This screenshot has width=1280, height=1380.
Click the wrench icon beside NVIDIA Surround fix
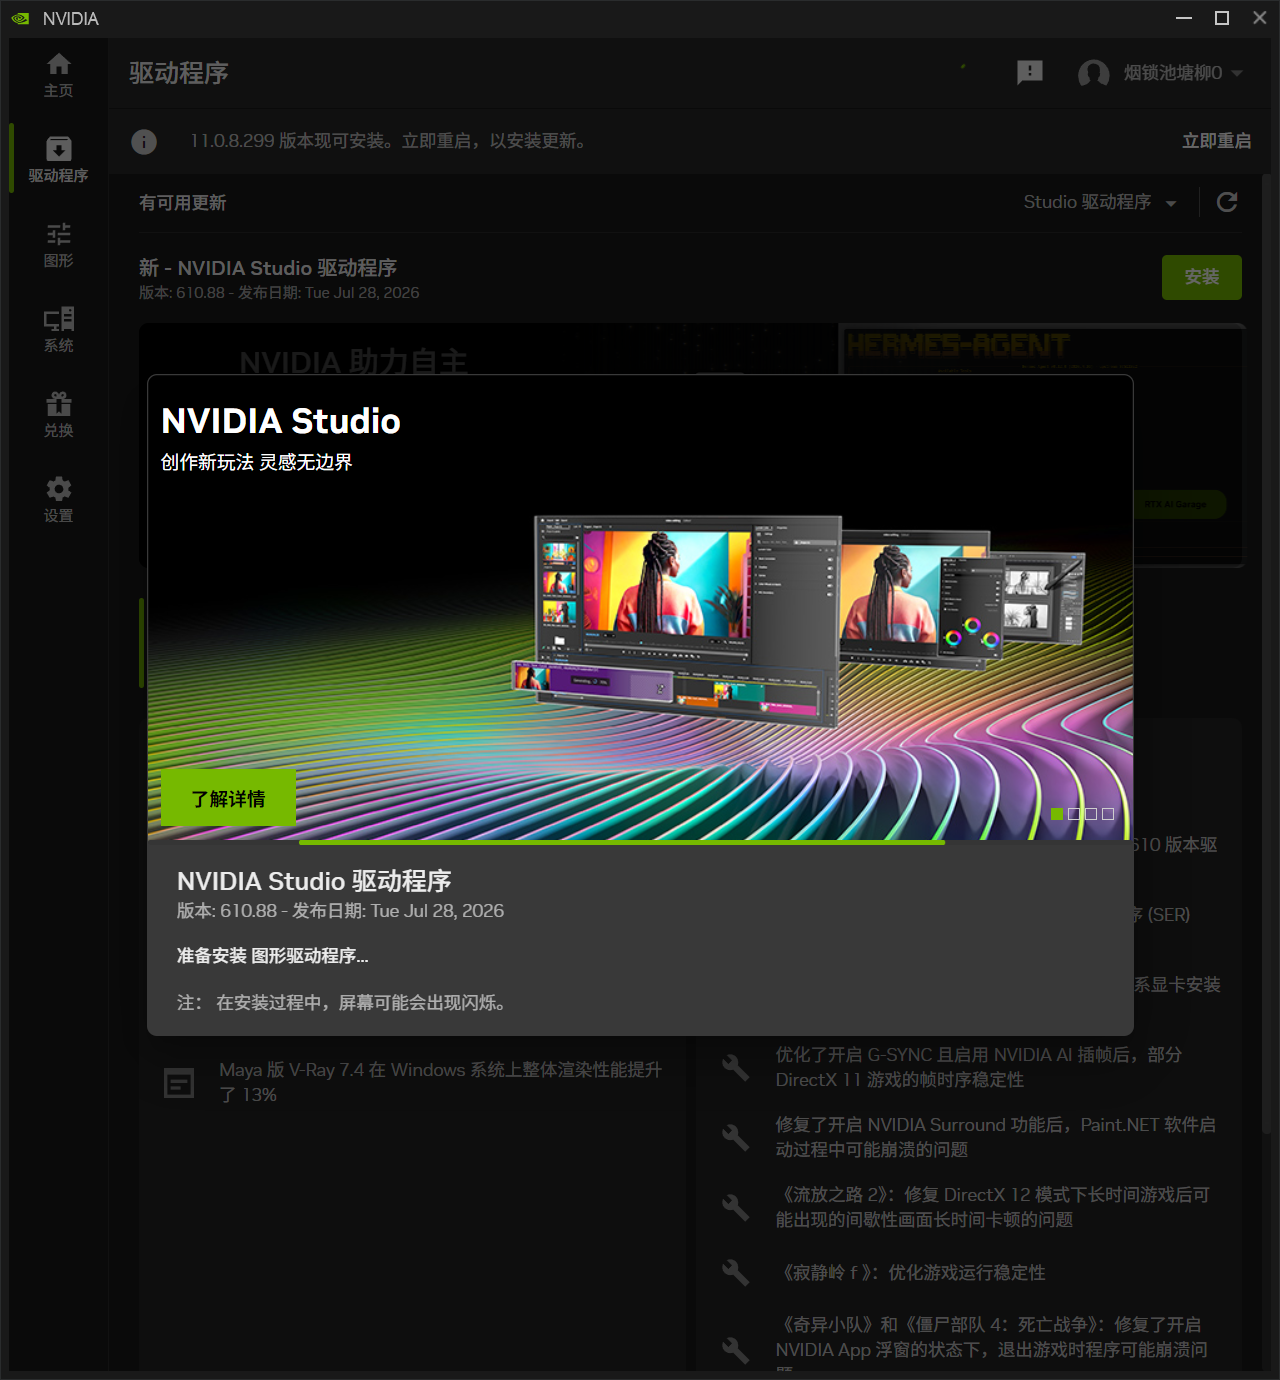pyautogui.click(x=736, y=1137)
